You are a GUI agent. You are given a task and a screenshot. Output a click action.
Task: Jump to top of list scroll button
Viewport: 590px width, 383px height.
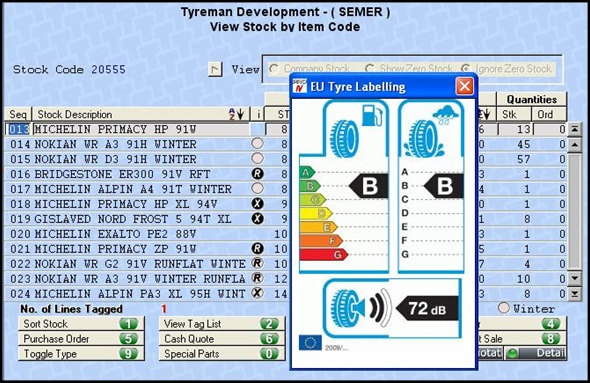click(x=575, y=129)
